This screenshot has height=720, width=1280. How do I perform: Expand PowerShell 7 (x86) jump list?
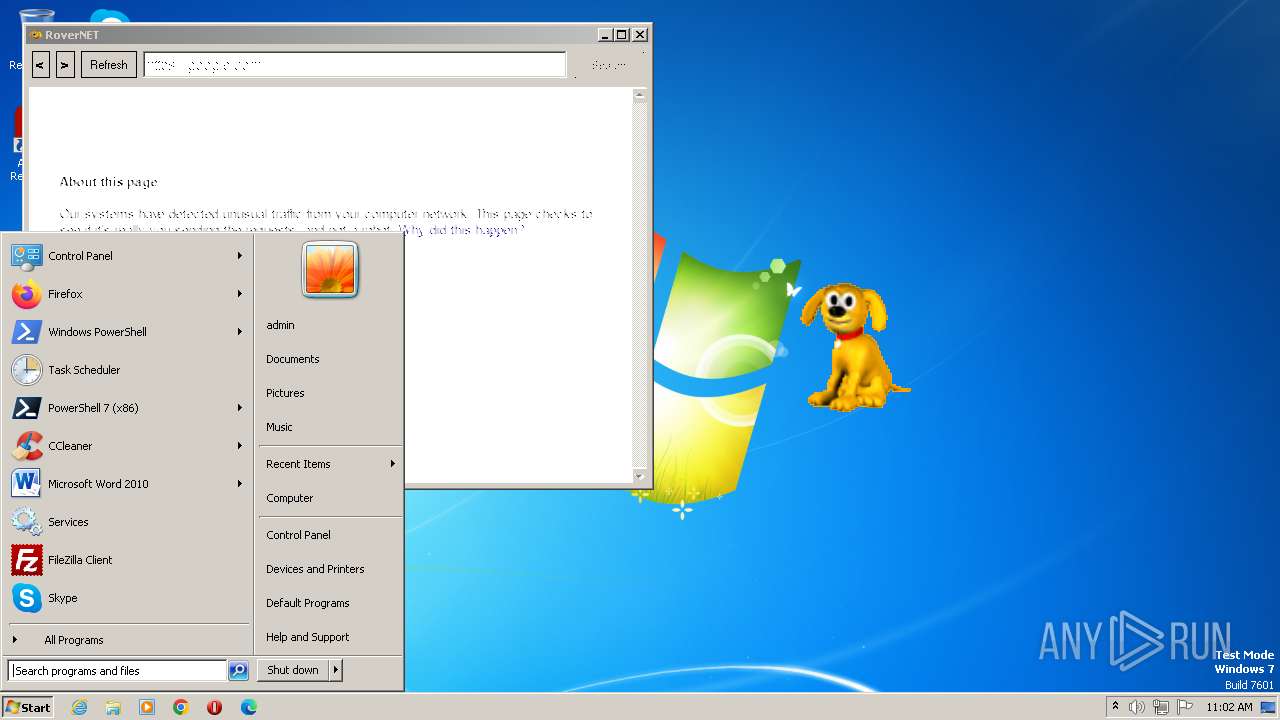point(240,408)
